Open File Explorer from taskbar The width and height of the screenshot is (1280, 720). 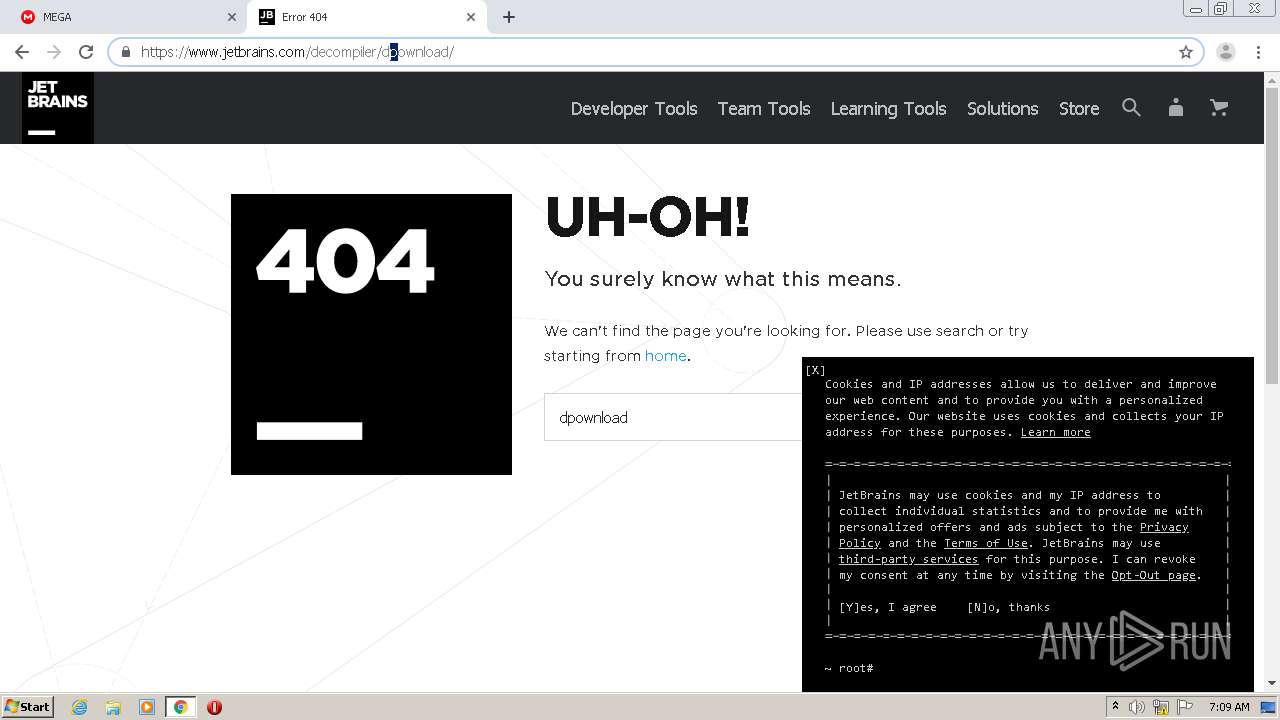113,707
